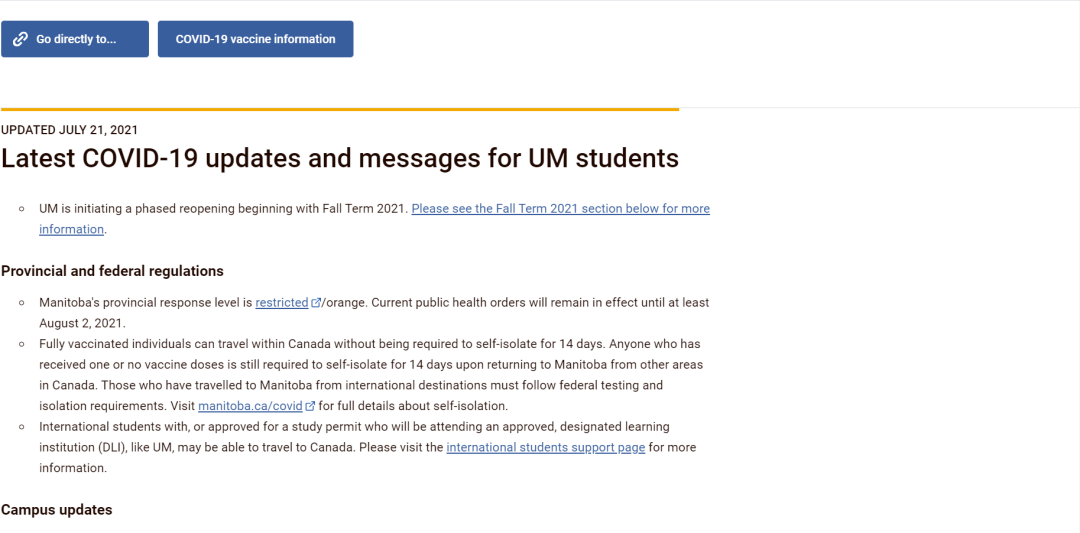The image size is (1080, 533).
Task: Follow the Fall Term 2021 section link
Action: coord(374,218)
